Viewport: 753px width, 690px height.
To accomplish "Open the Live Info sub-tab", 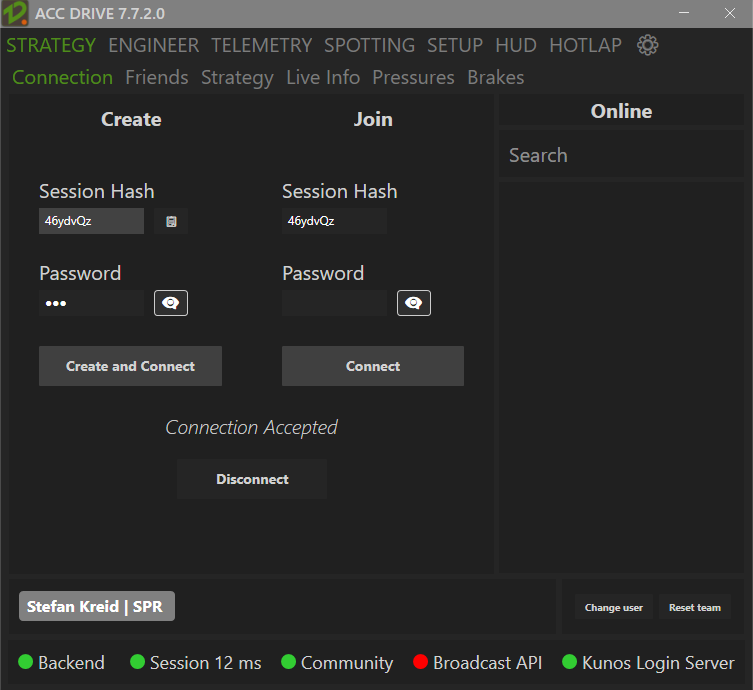I will 323,78.
